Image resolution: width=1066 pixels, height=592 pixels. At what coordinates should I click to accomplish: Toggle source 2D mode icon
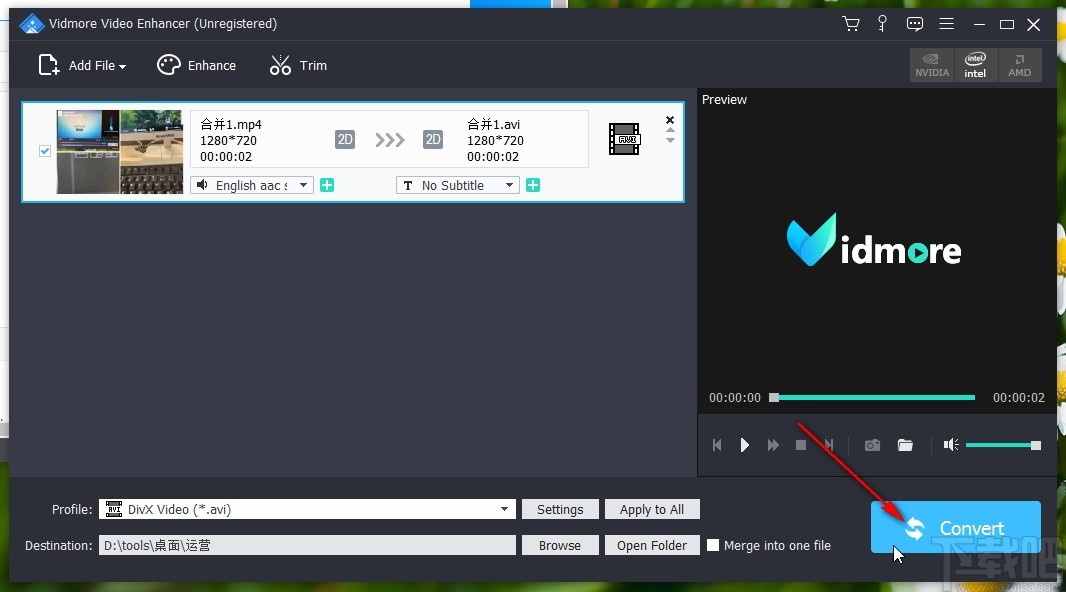click(x=345, y=139)
